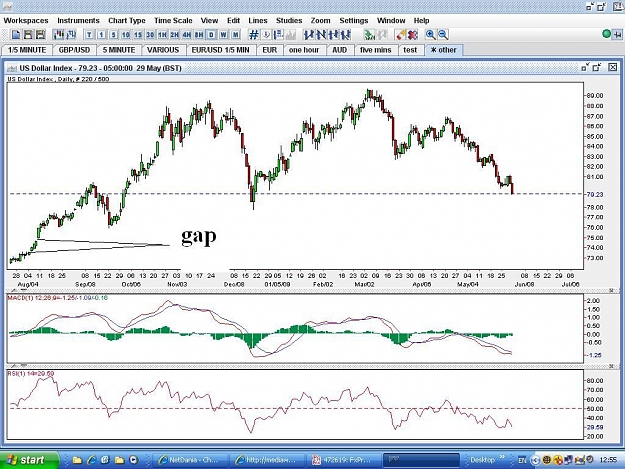The height and width of the screenshot is (469, 625).
Task: Open the Studies menu
Action: tap(289, 20)
